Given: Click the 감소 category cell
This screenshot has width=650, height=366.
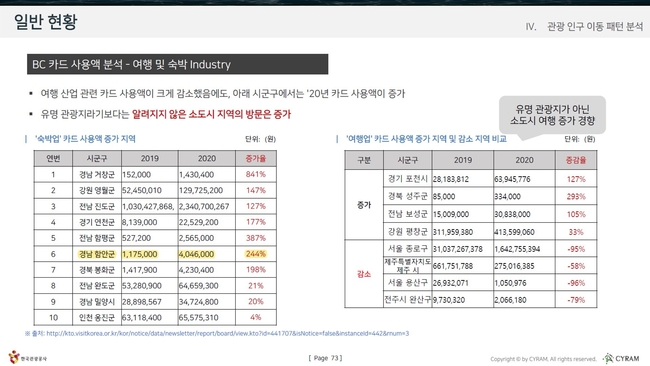Looking at the screenshot, I should tap(364, 274).
